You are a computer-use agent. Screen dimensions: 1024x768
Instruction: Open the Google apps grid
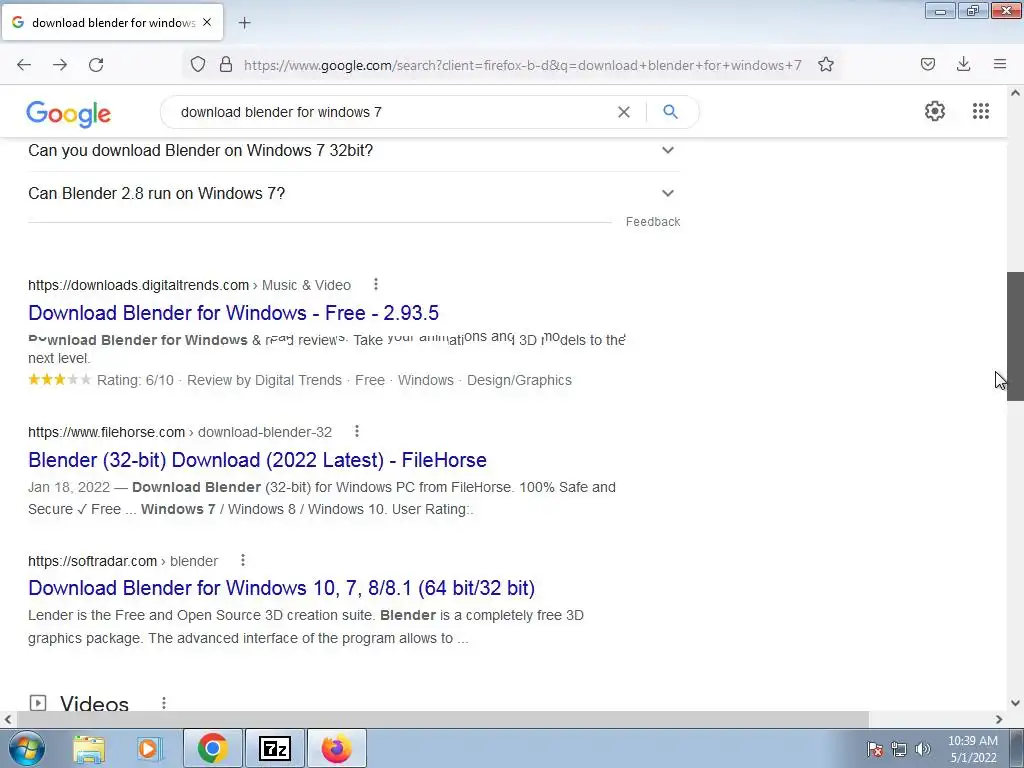click(x=980, y=111)
